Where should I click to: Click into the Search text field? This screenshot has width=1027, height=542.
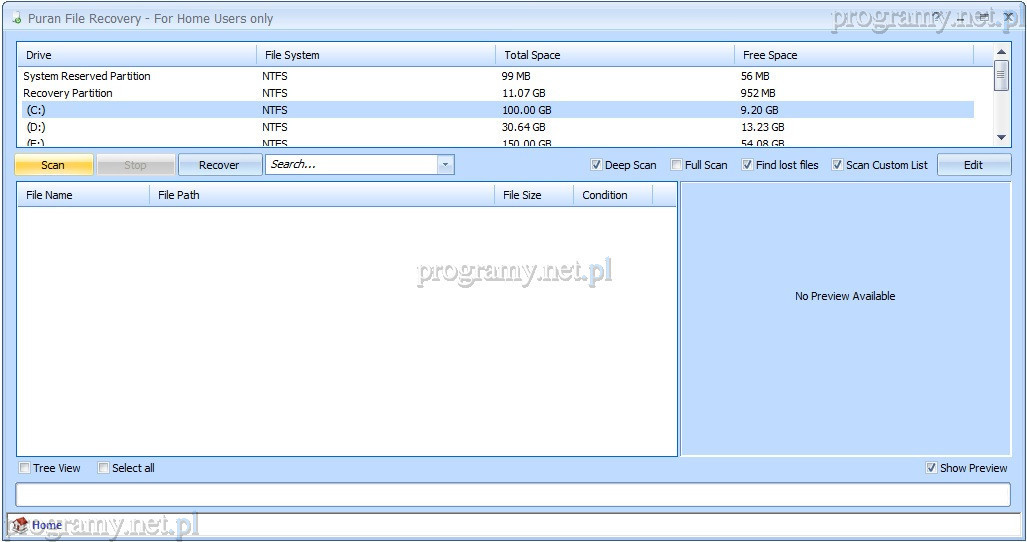click(x=350, y=165)
